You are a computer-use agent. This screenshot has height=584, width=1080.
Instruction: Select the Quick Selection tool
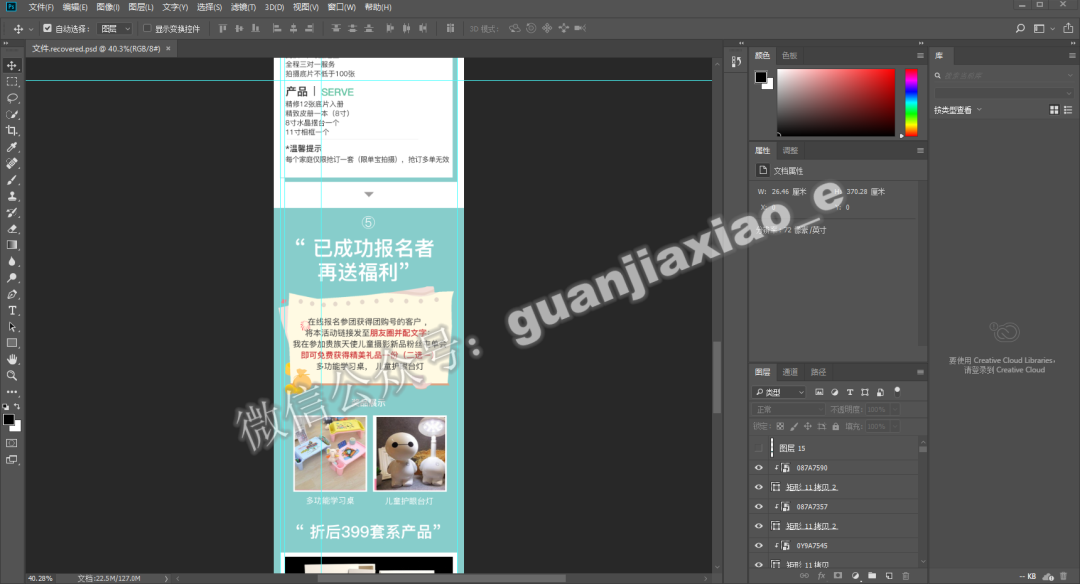(x=12, y=114)
